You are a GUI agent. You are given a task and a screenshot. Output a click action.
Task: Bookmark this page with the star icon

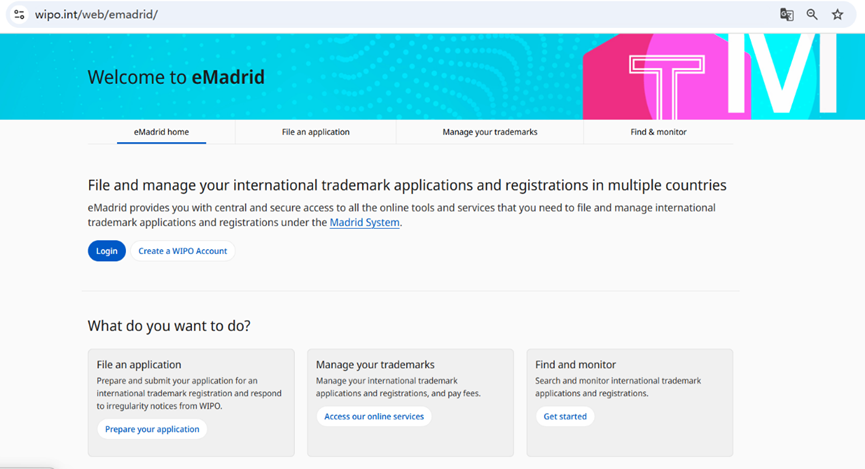837,14
